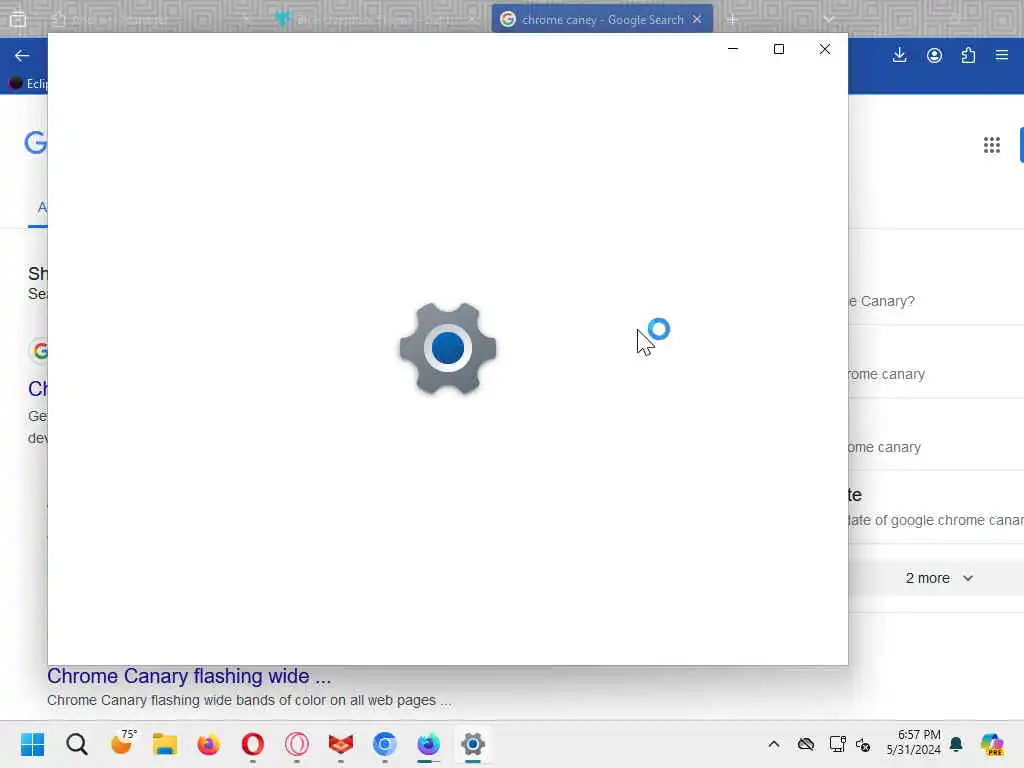
Task: Open File Explorer from the taskbar
Action: point(165,744)
